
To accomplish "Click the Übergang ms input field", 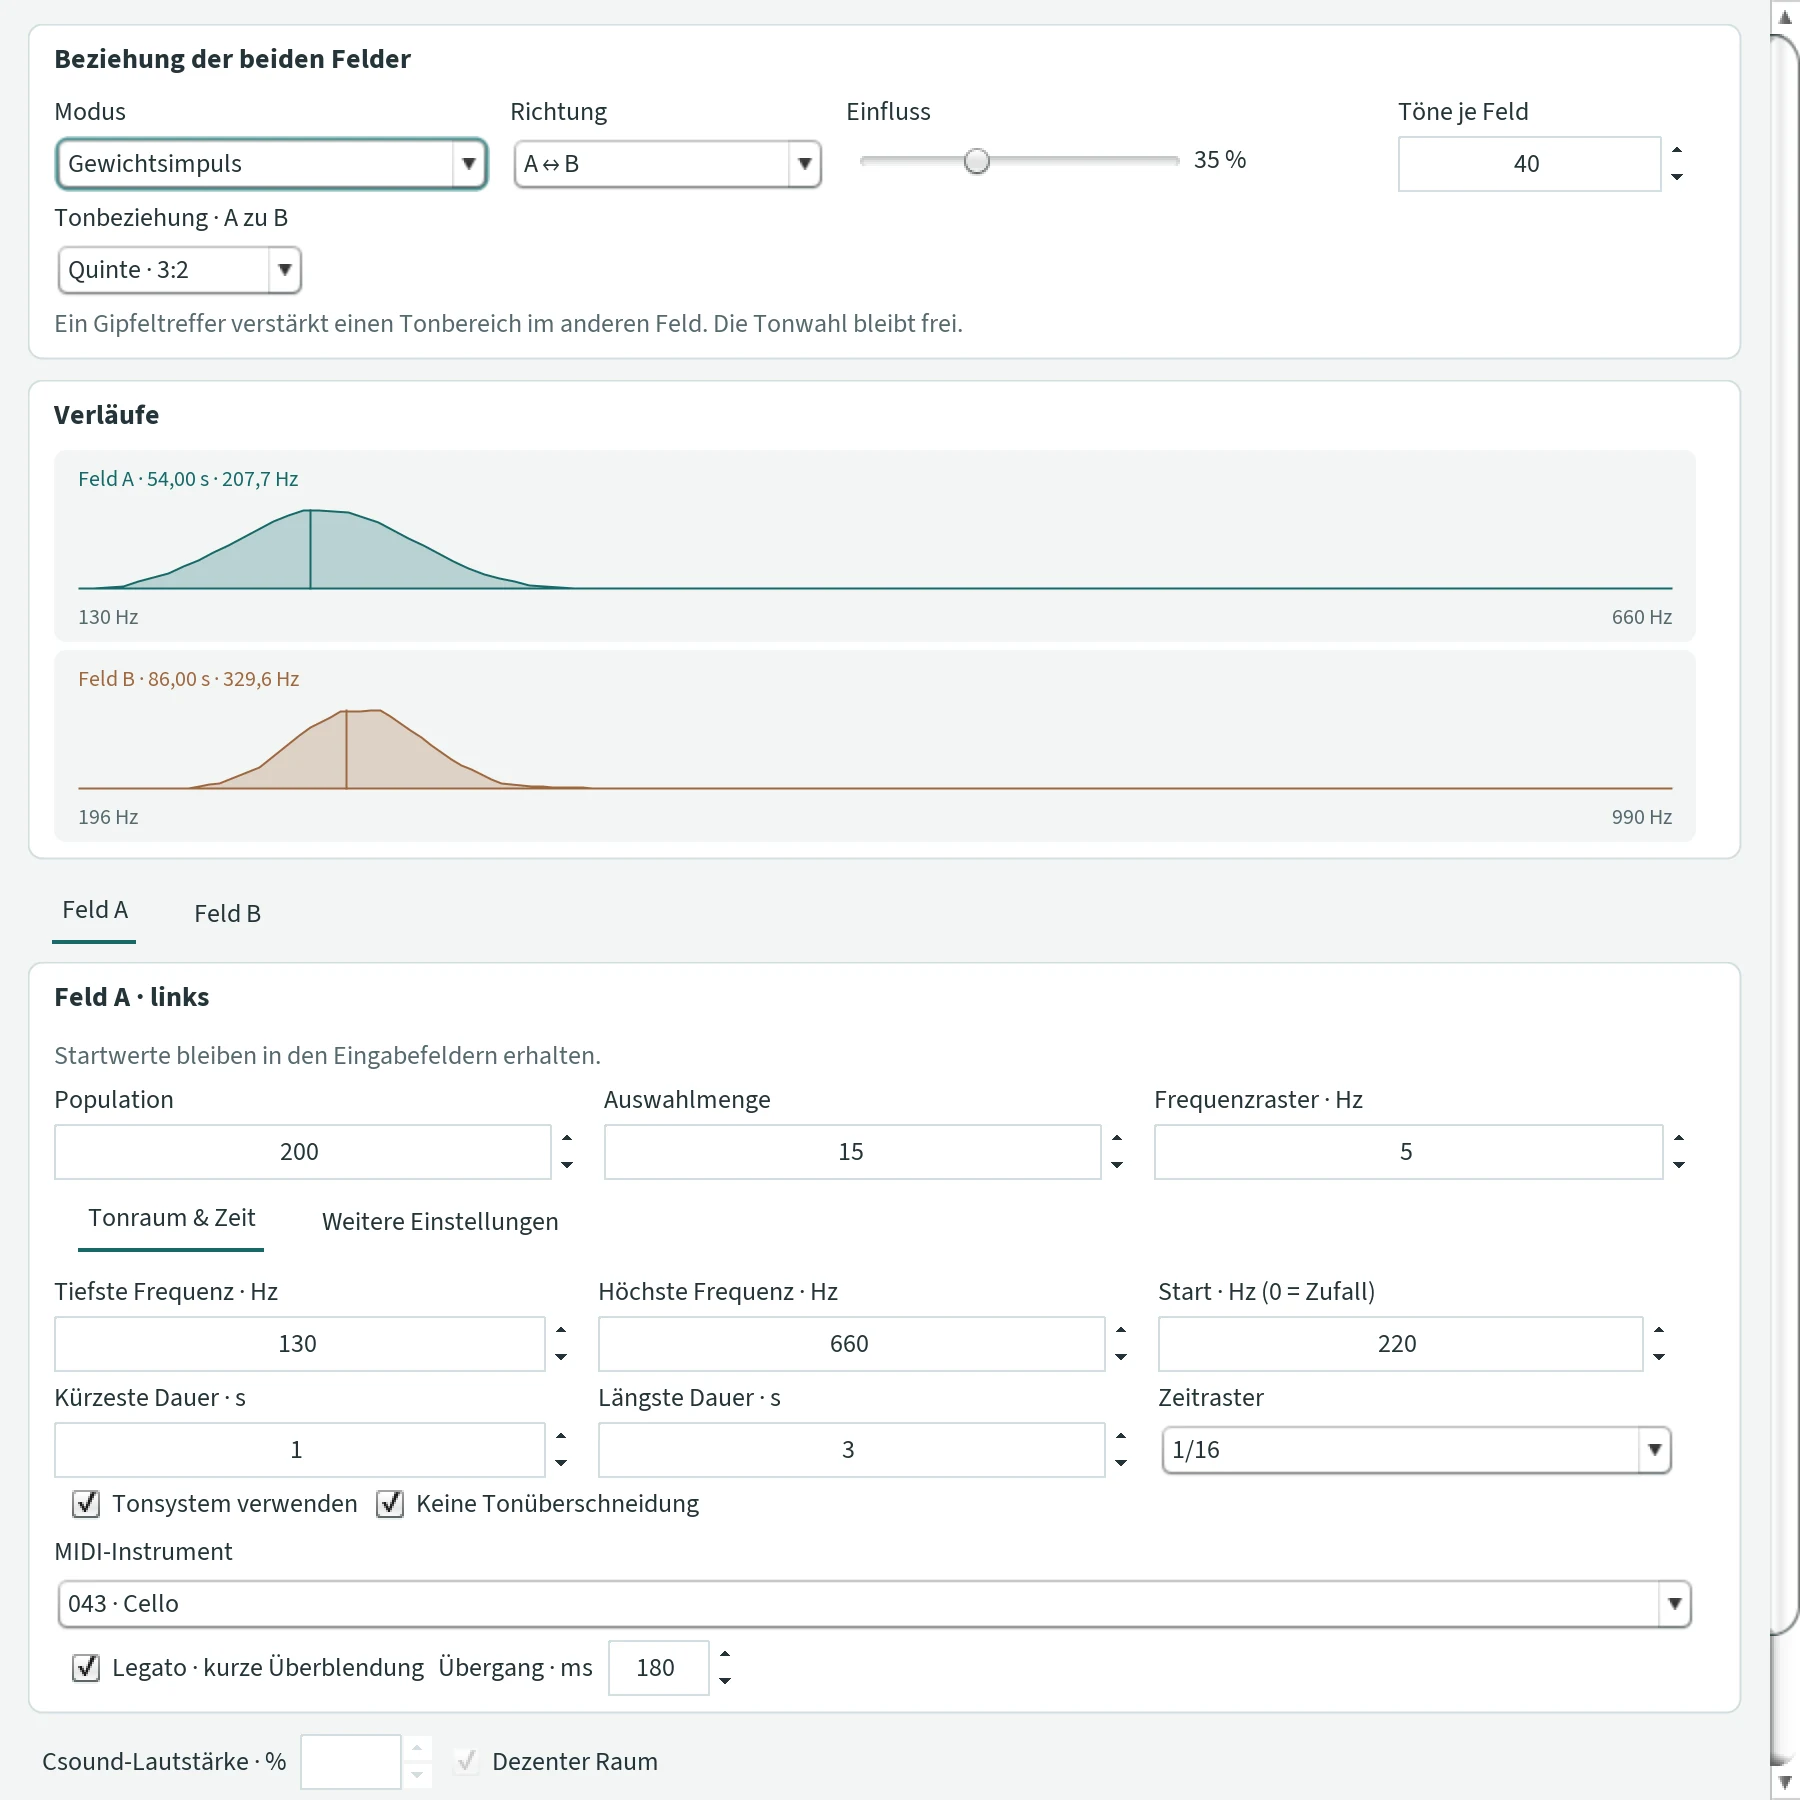I will click(658, 1668).
